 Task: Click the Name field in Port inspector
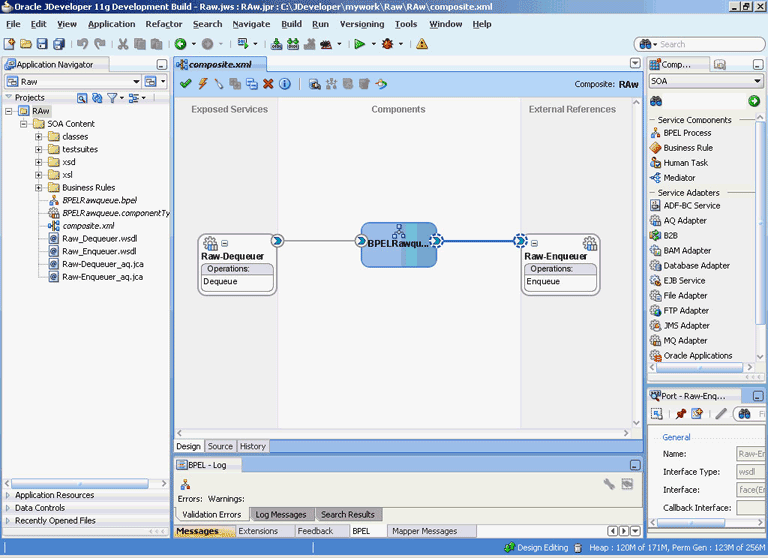pos(750,454)
